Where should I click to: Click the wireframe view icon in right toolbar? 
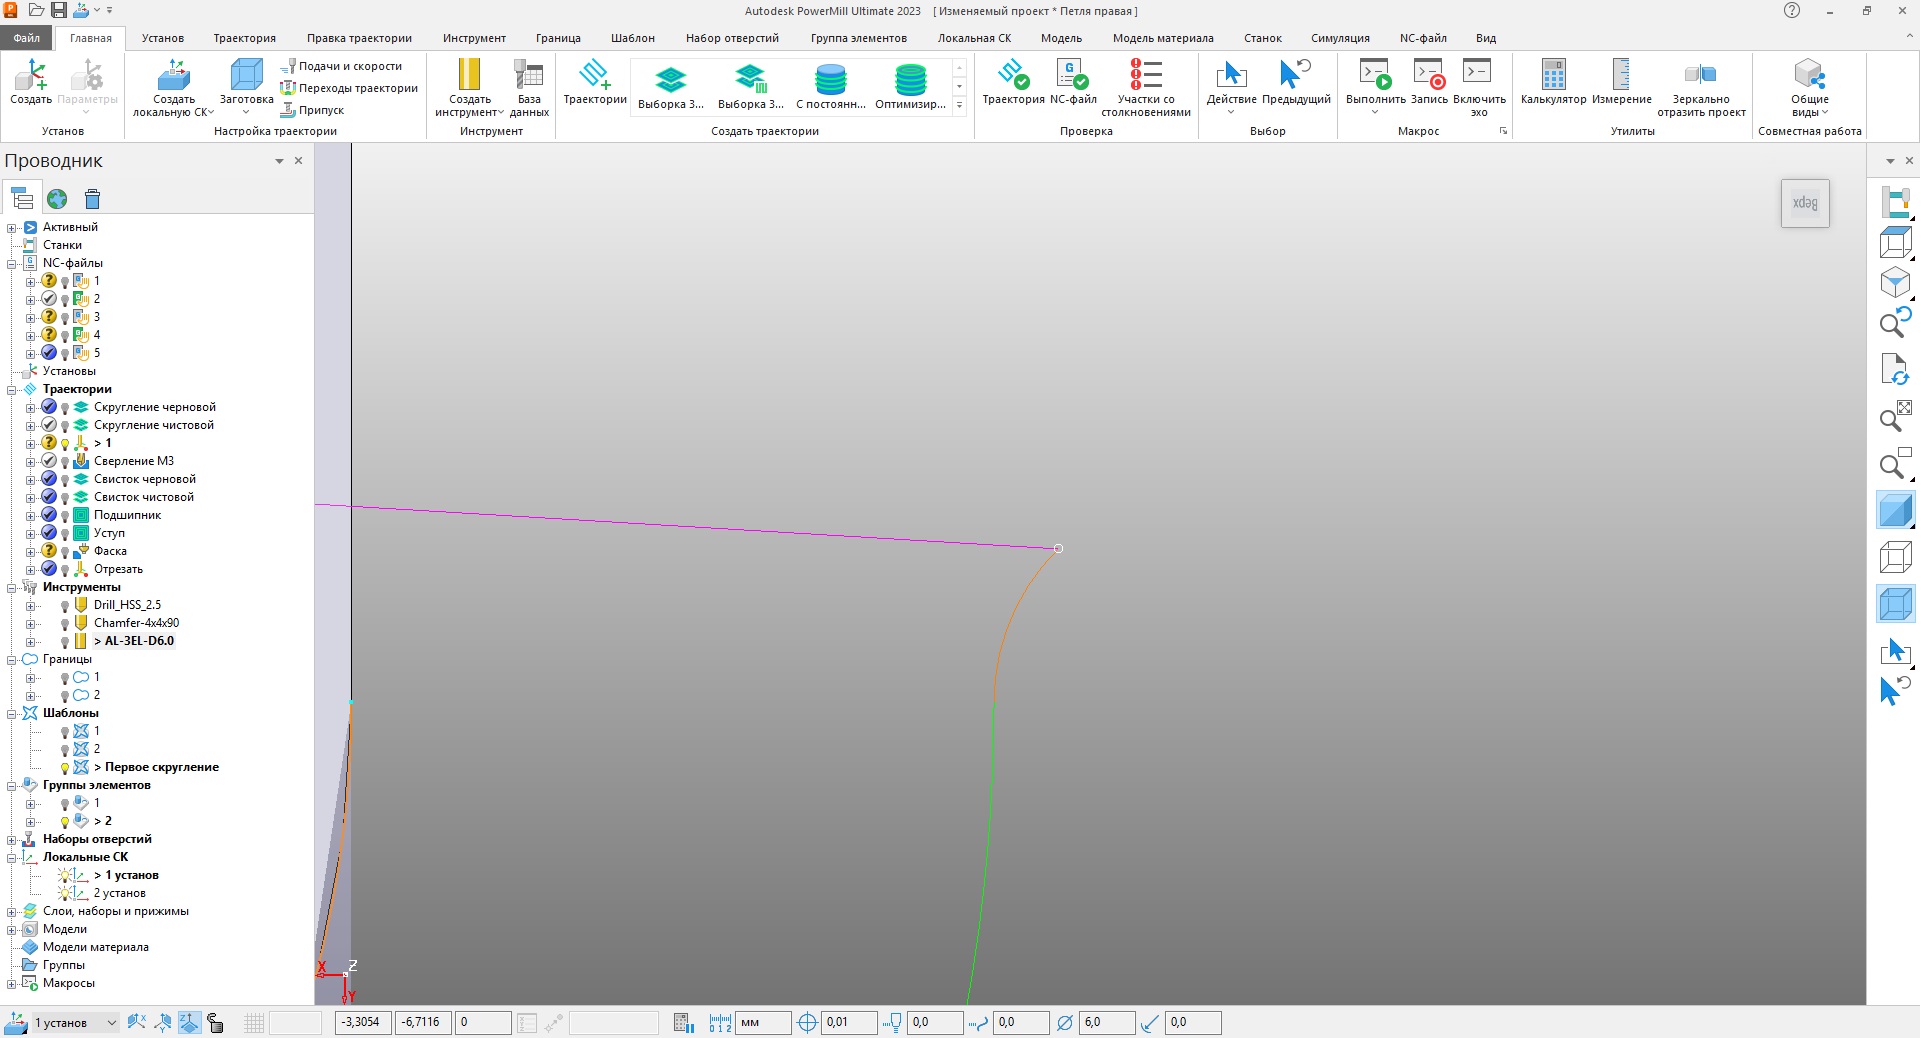click(1895, 557)
